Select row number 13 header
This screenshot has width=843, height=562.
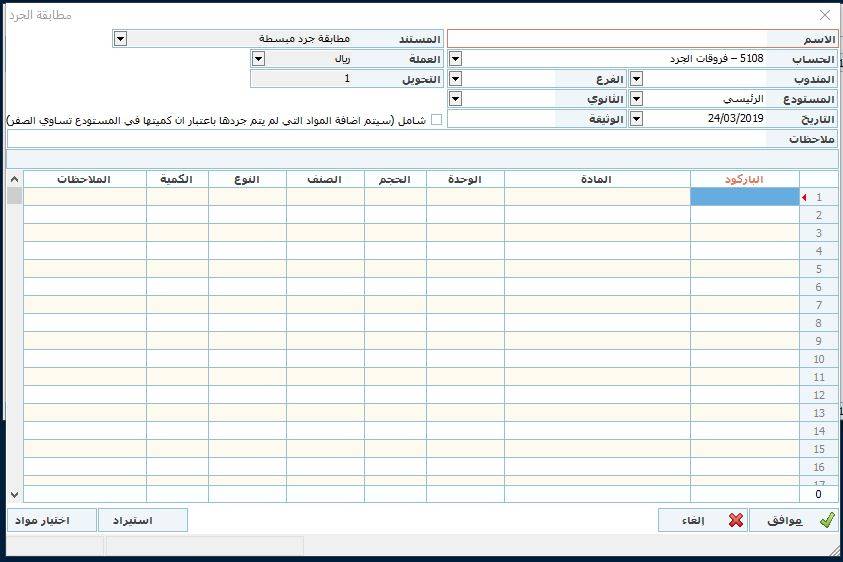coord(818,413)
